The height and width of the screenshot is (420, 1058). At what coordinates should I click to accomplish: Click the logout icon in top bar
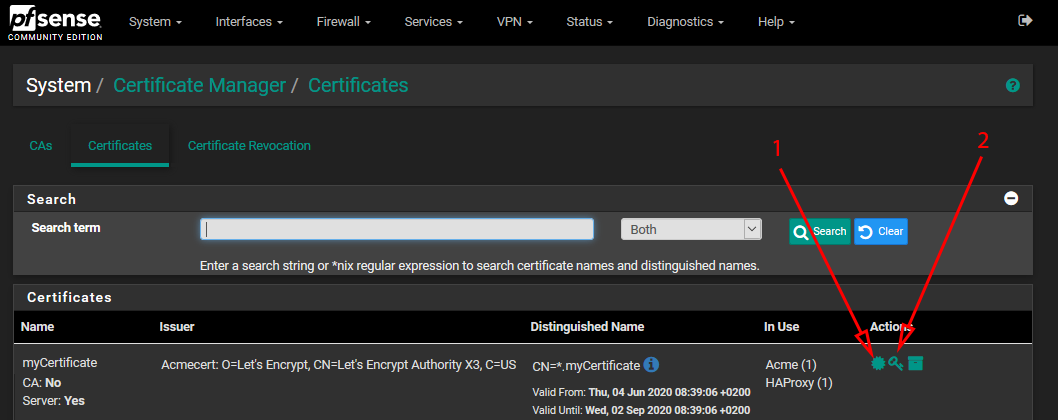[x=1024, y=21]
